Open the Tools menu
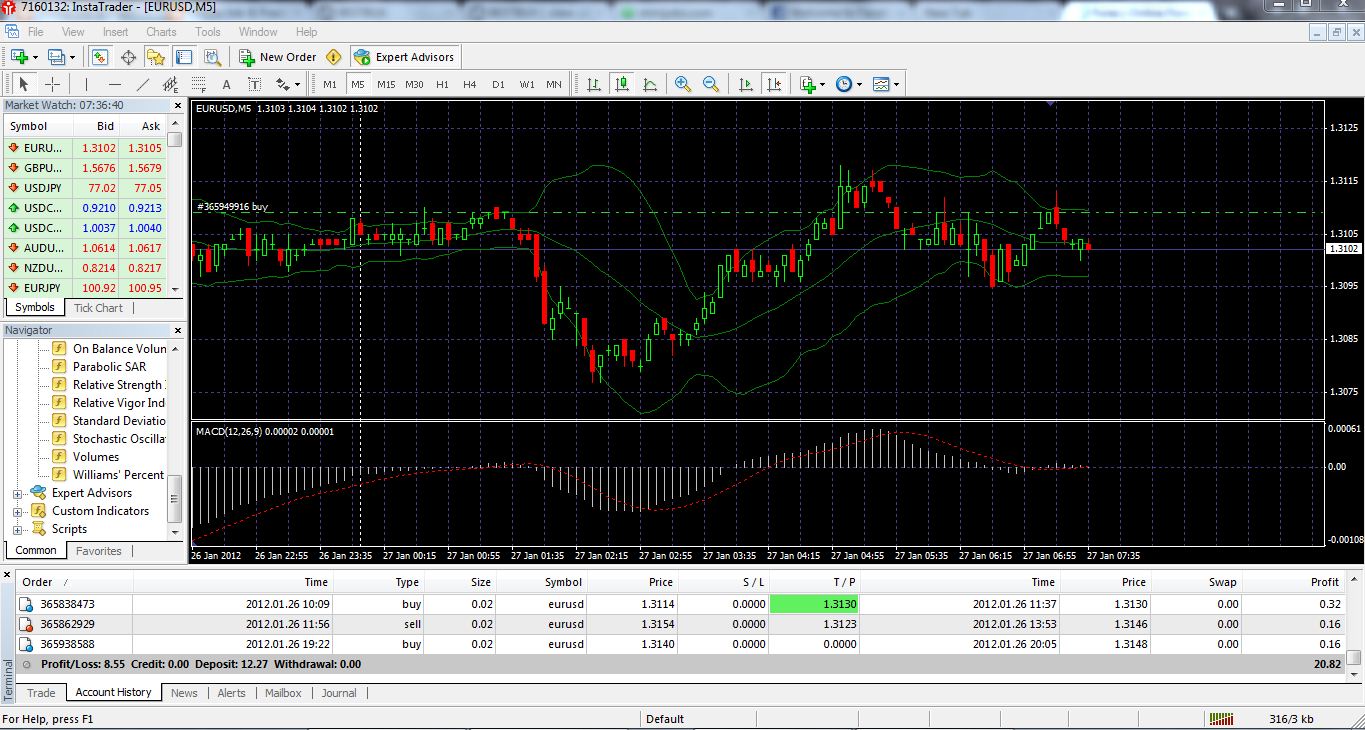 tap(208, 32)
